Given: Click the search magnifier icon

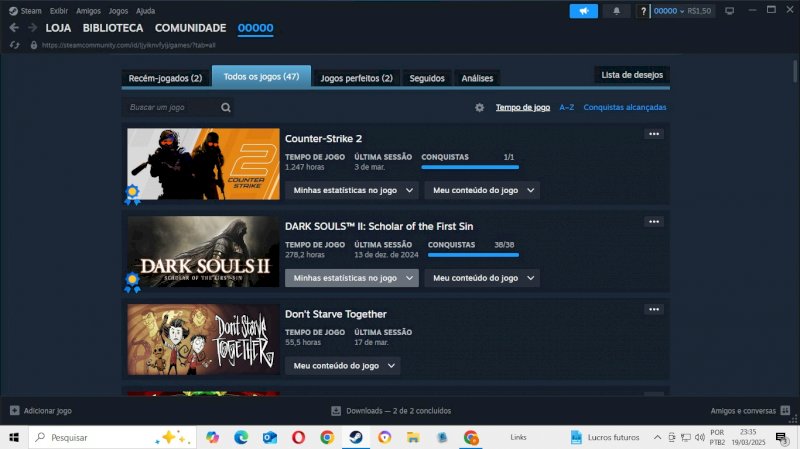Looking at the screenshot, I should [227, 107].
